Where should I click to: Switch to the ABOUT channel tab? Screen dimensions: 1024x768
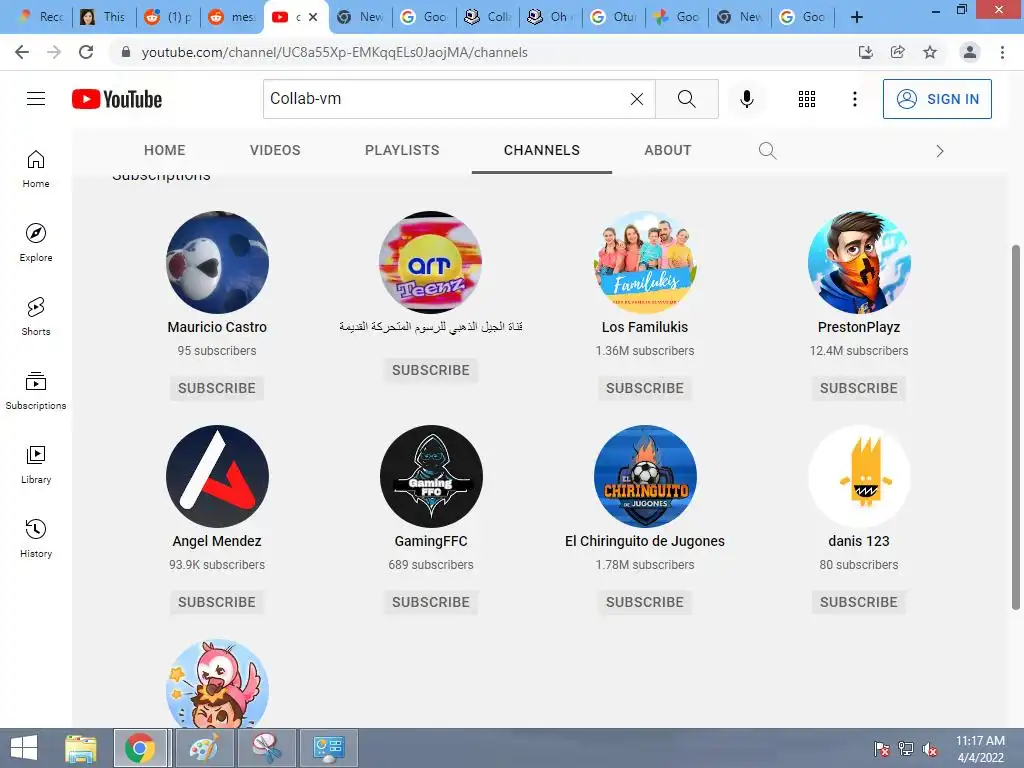pos(667,150)
